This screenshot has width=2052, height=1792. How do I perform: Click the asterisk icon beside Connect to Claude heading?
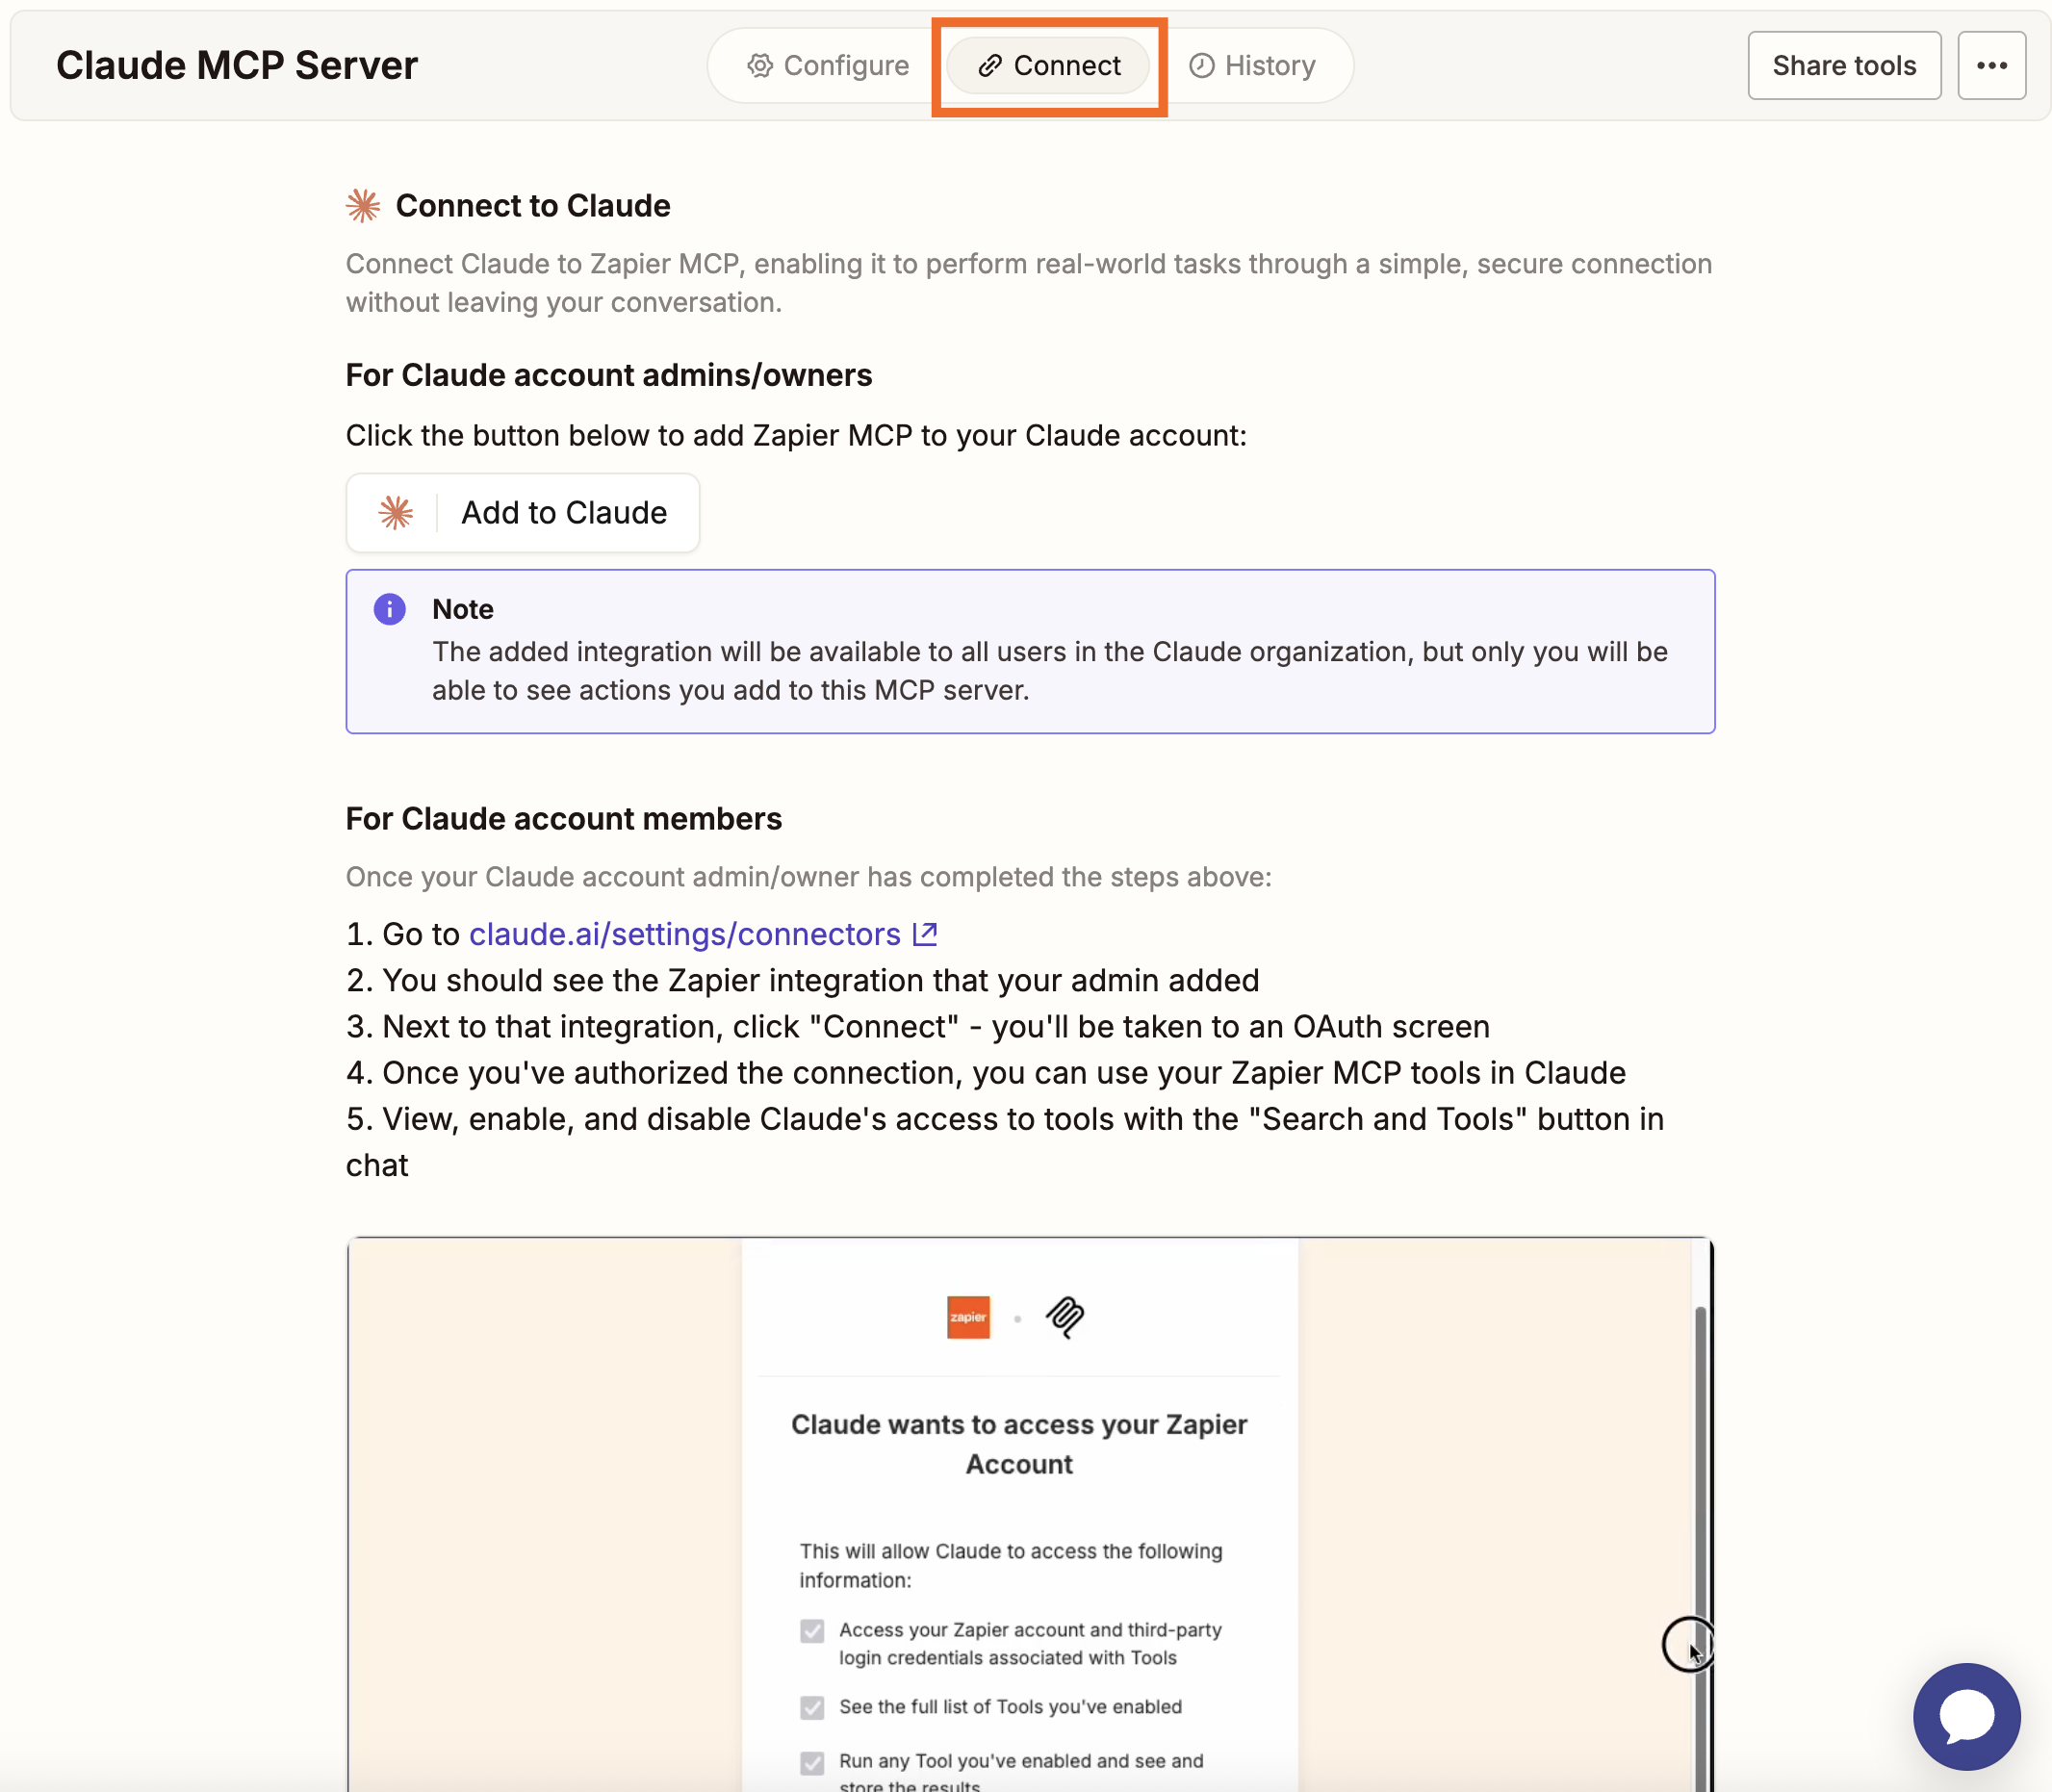tap(364, 204)
